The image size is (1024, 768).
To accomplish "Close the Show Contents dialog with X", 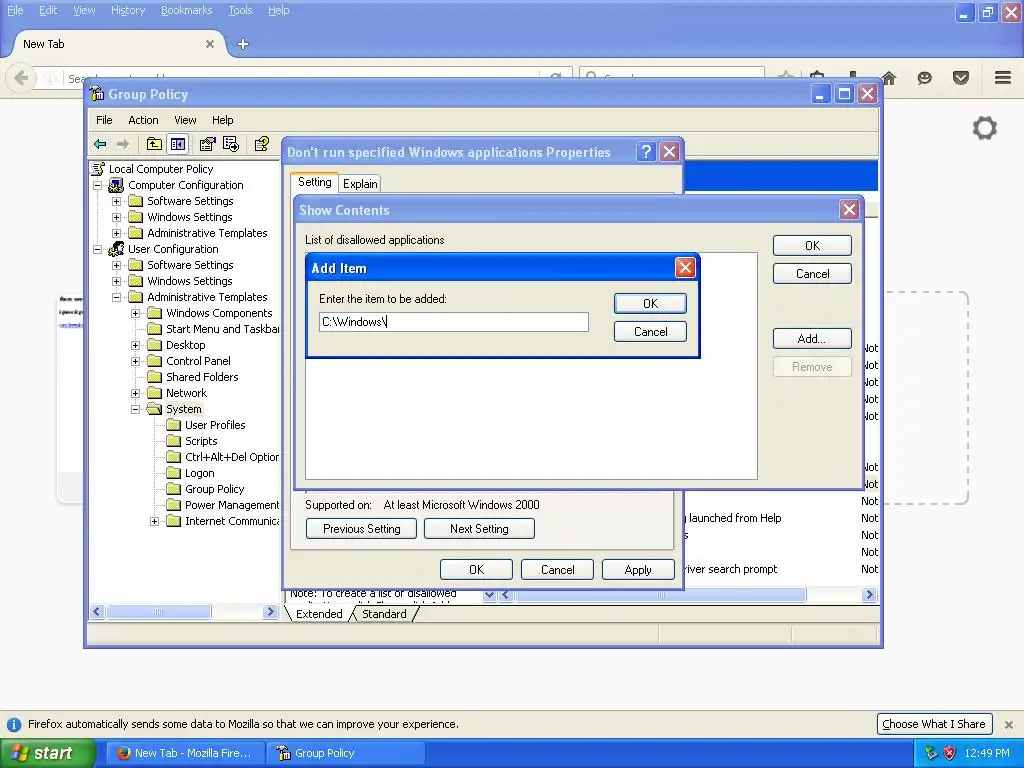I will [849, 210].
